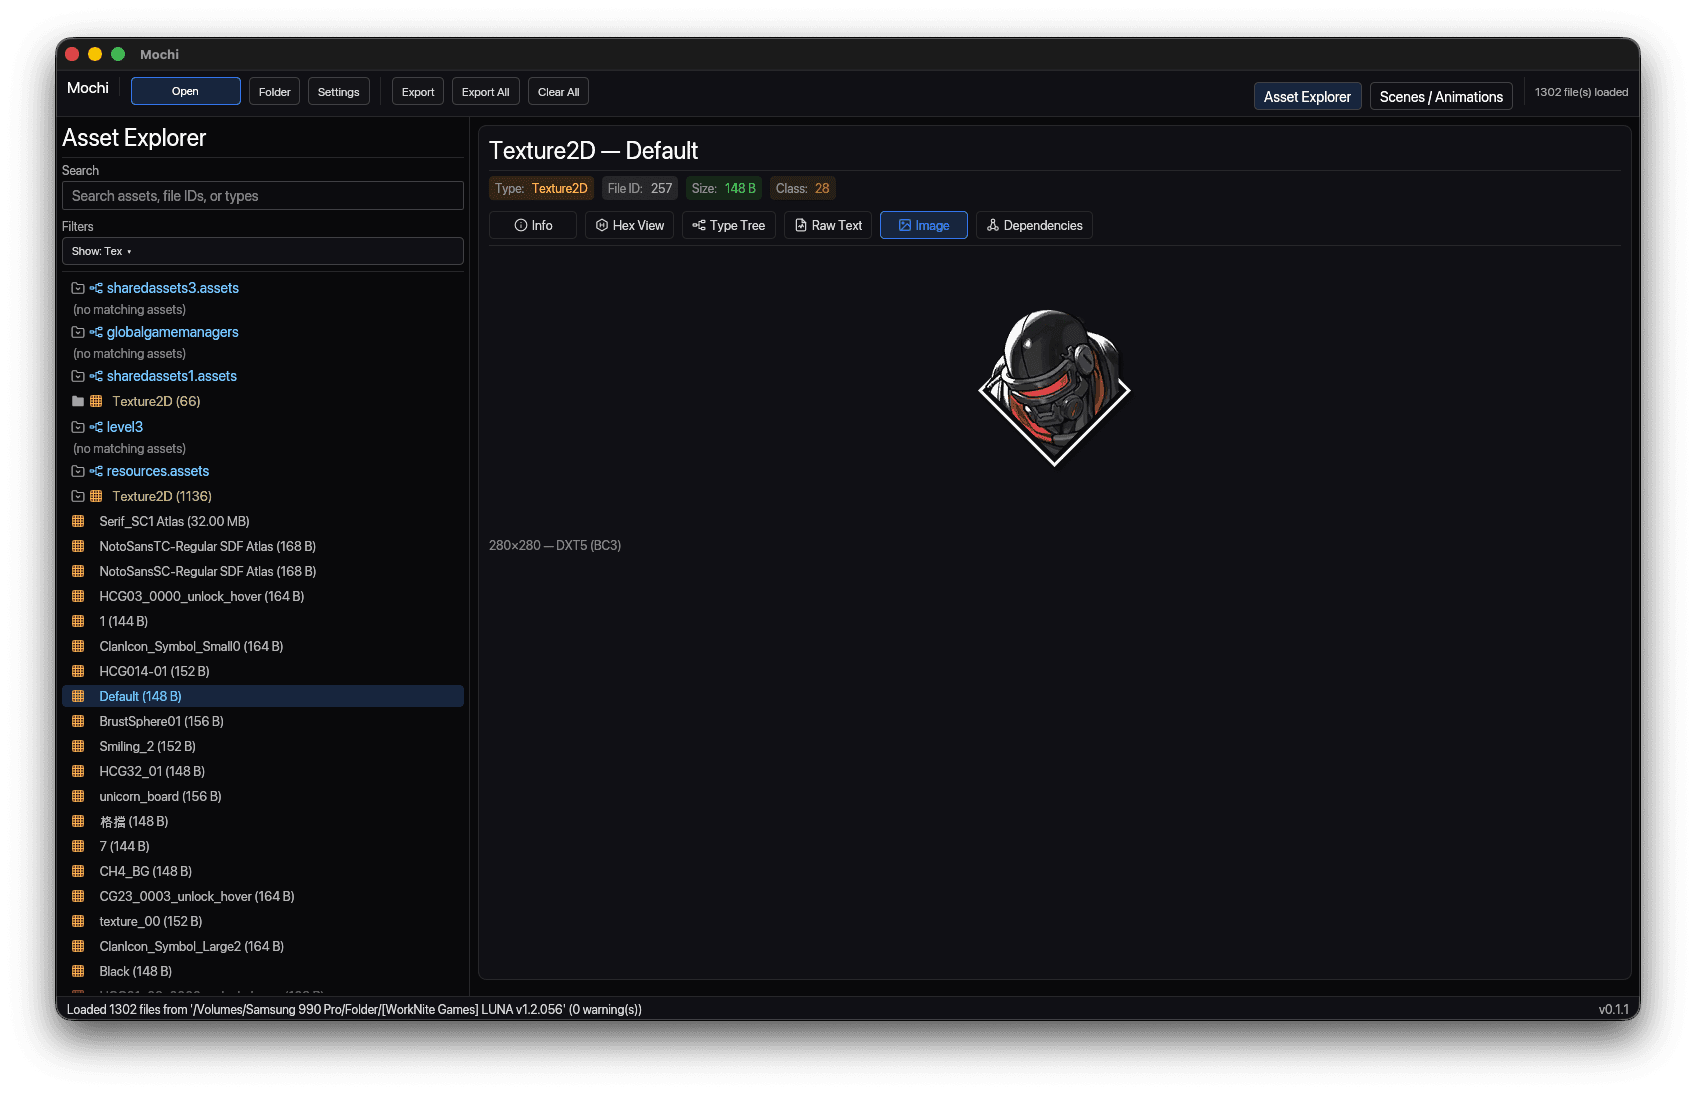Click the texture icon for Serif_SC1 Atlas
The height and width of the screenshot is (1094, 1696).
click(x=78, y=521)
